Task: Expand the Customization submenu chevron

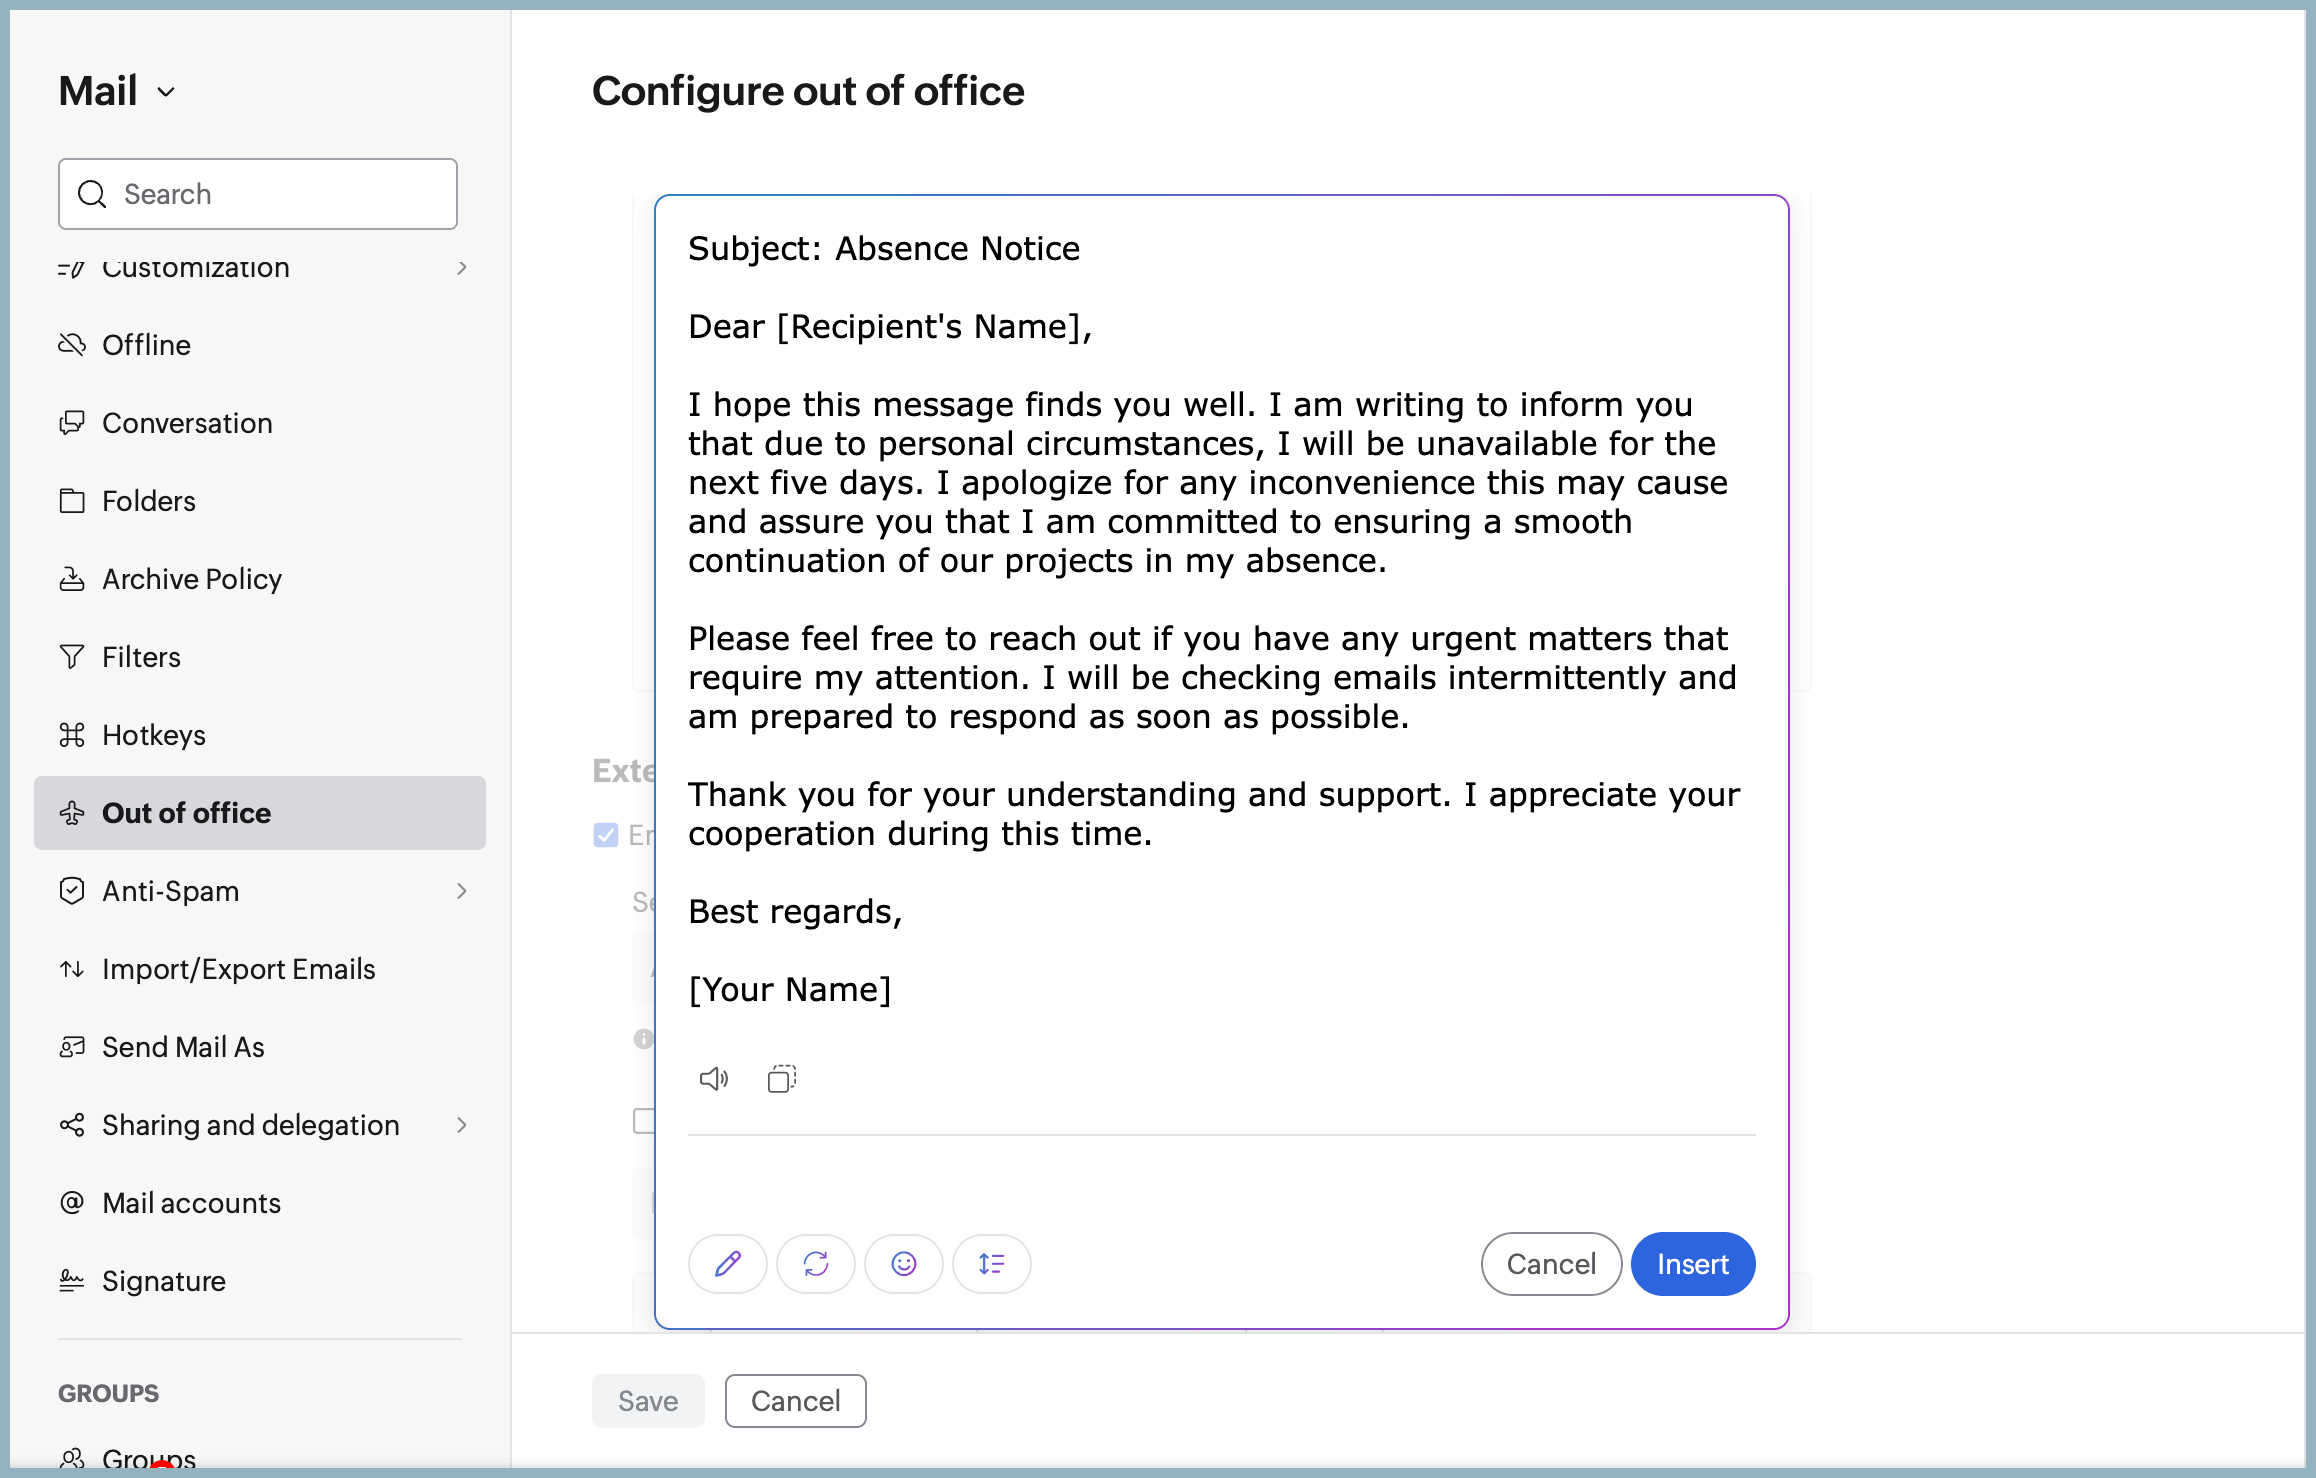Action: [462, 268]
